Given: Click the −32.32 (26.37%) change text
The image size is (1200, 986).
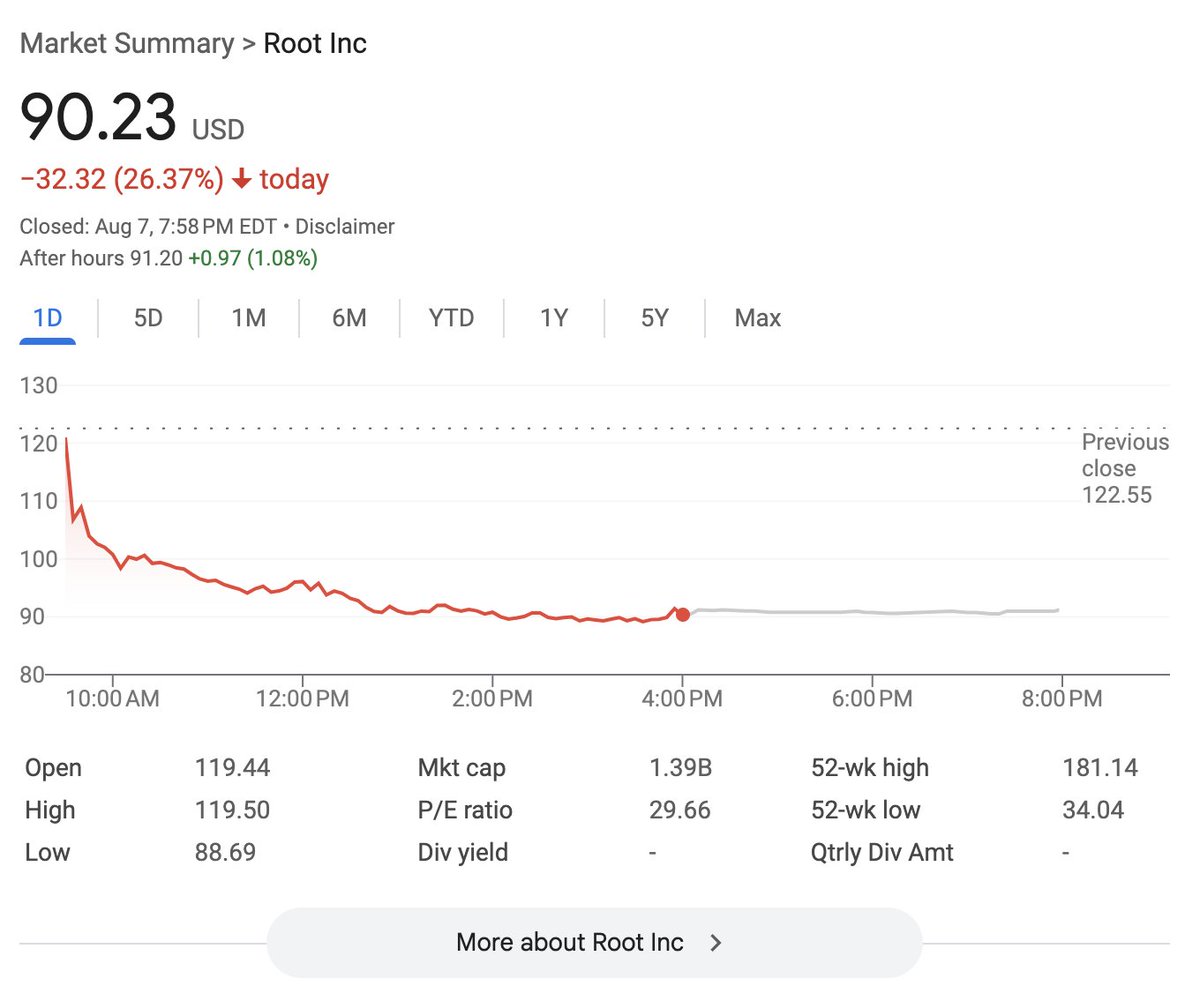Looking at the screenshot, I should pyautogui.click(x=122, y=180).
